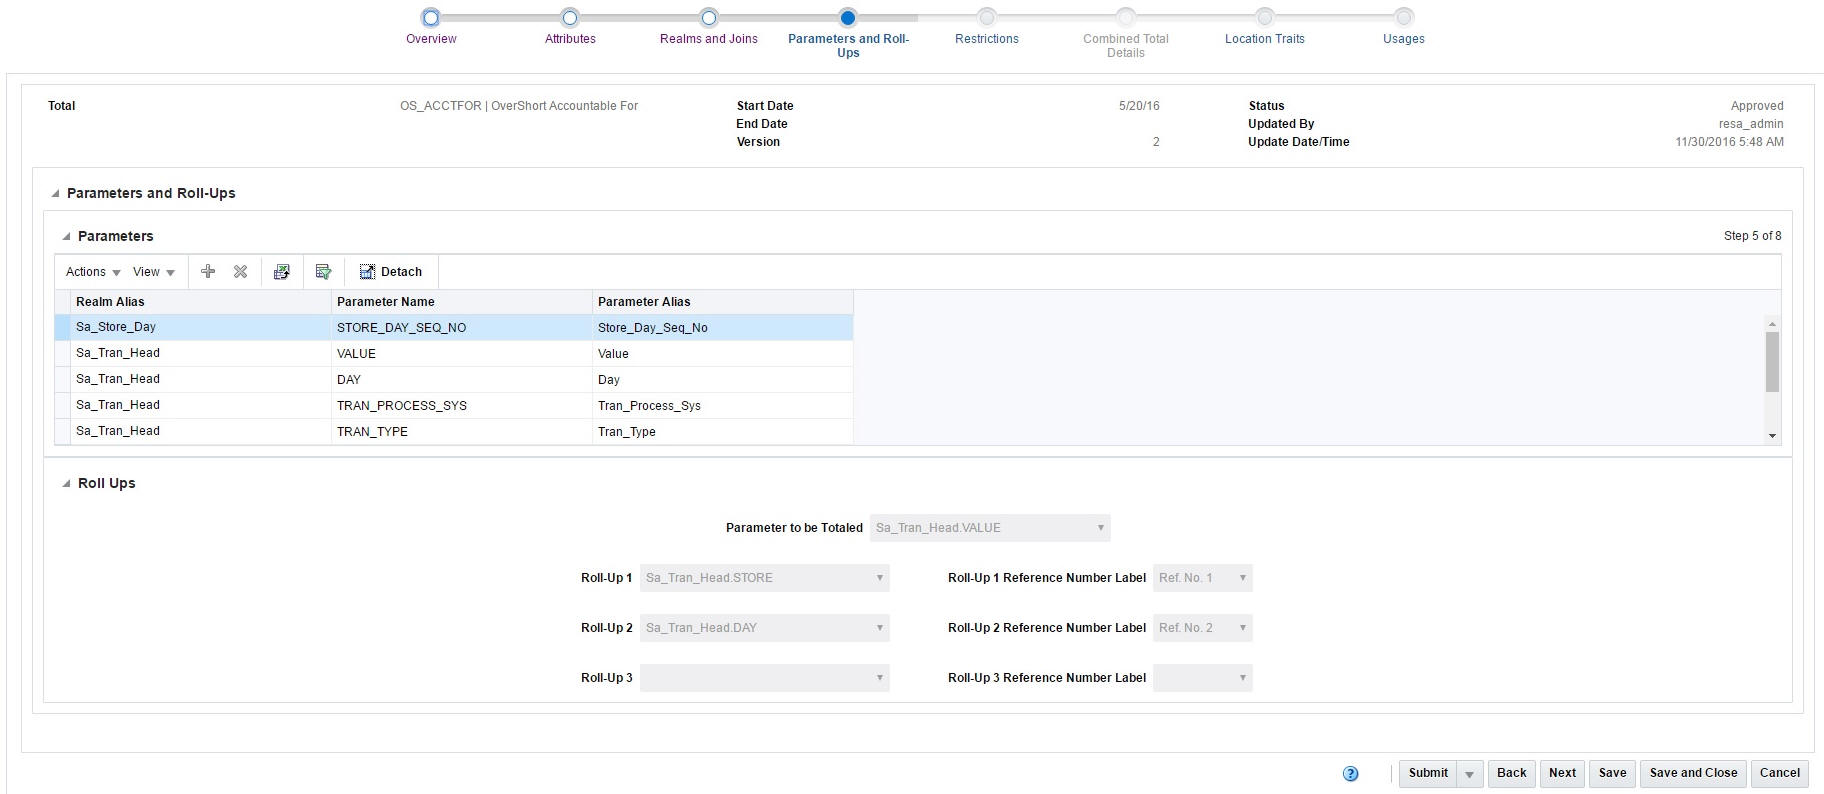Sort by Parameter Name column header
The height and width of the screenshot is (794, 1824).
pos(462,302)
